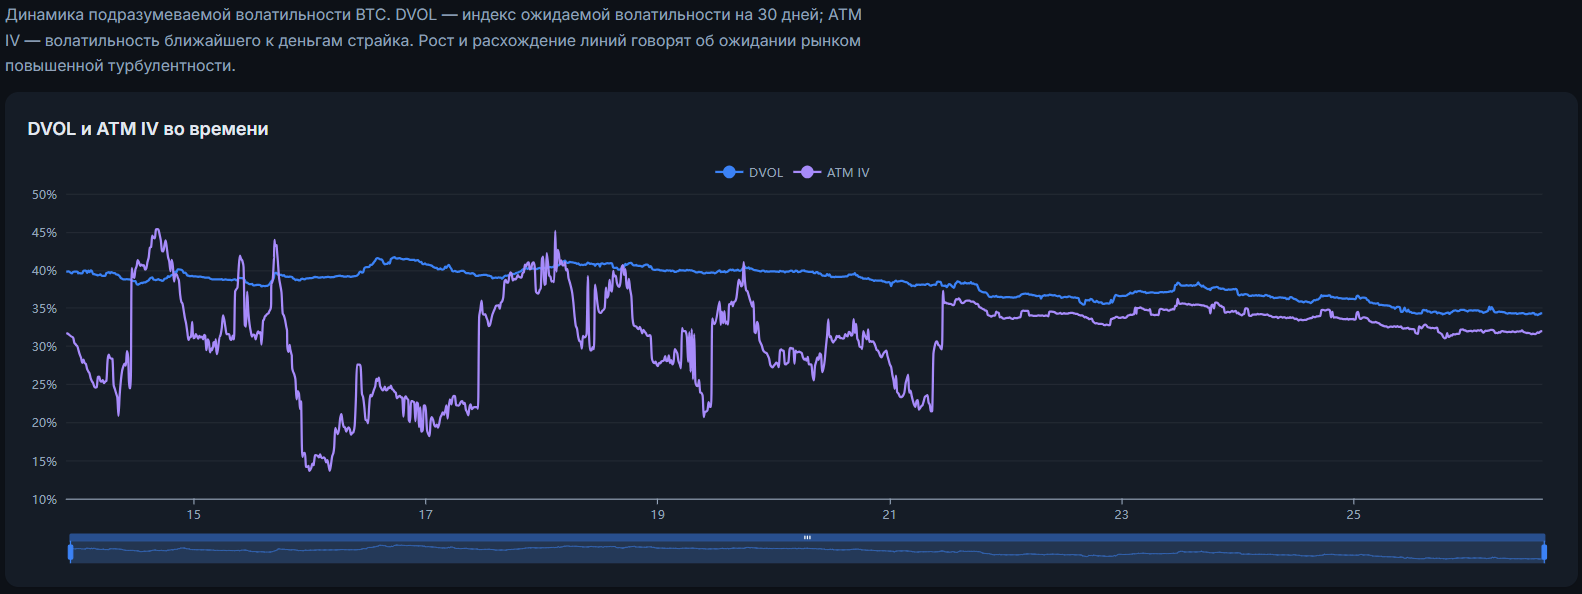Click the 20% y-axis label
The height and width of the screenshot is (594, 1582).
[x=44, y=423]
